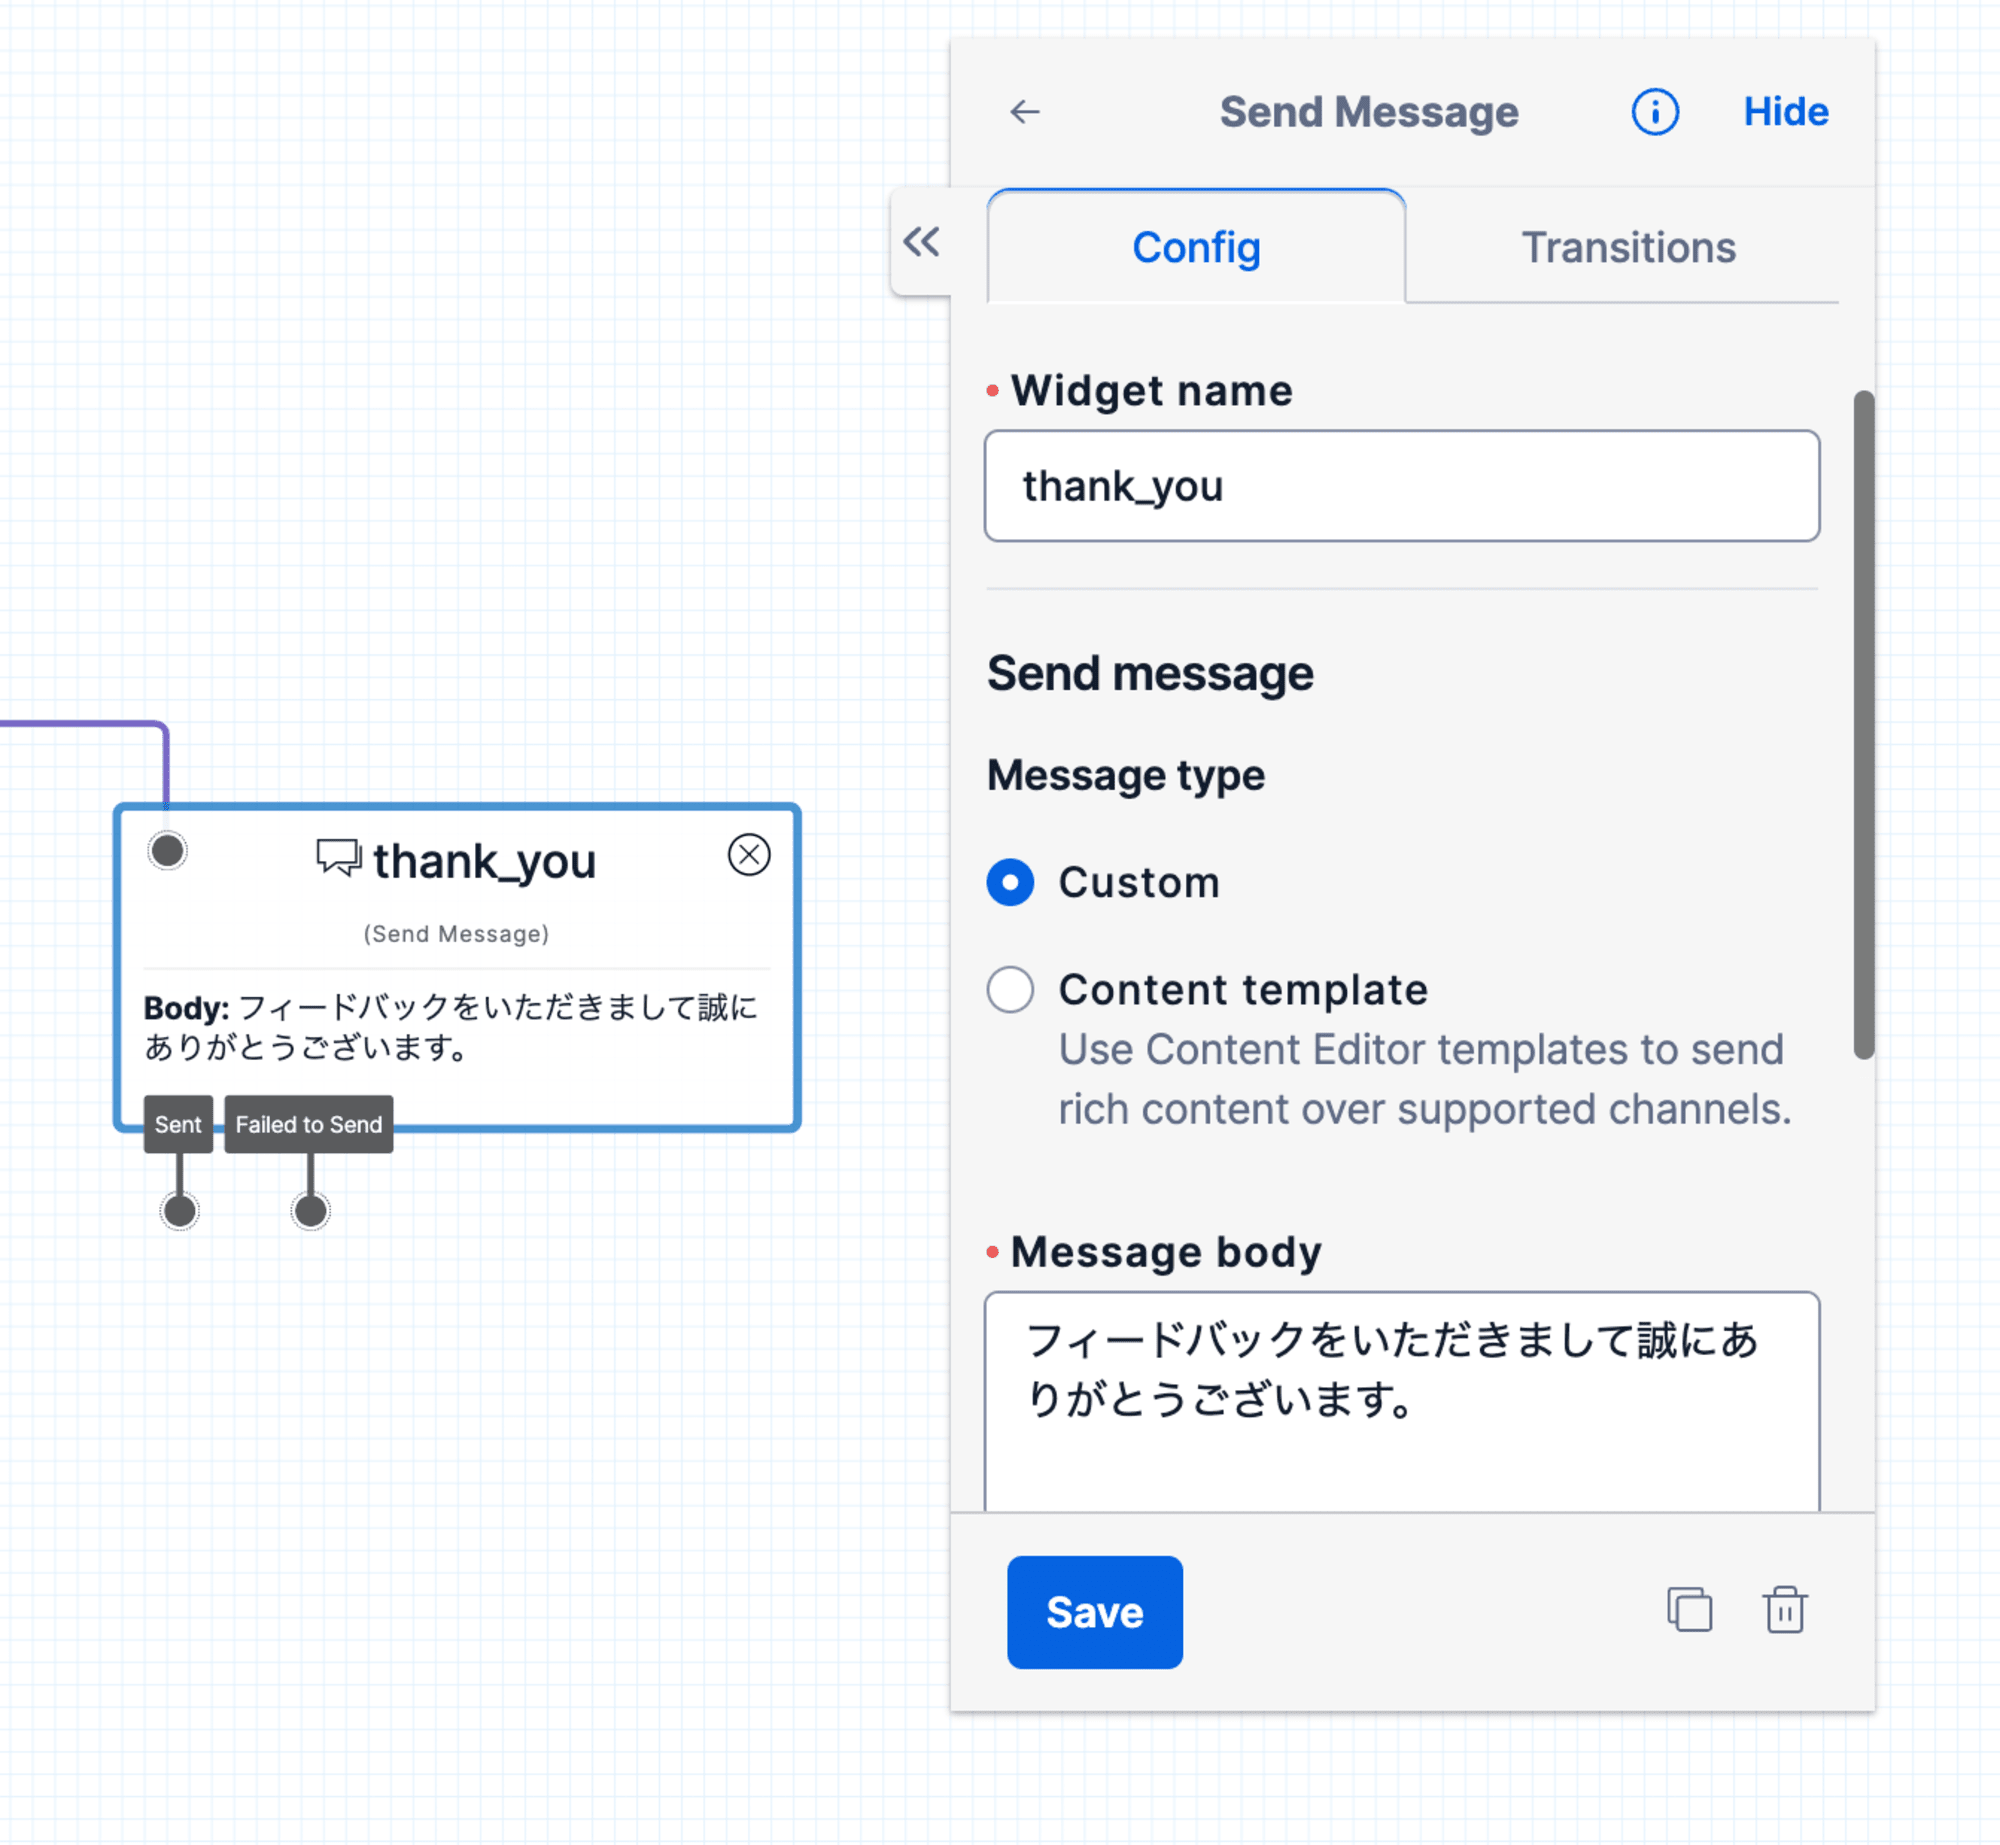The image size is (2000, 1845).
Task: Click the back arrow in Send Message panel
Action: (1025, 112)
